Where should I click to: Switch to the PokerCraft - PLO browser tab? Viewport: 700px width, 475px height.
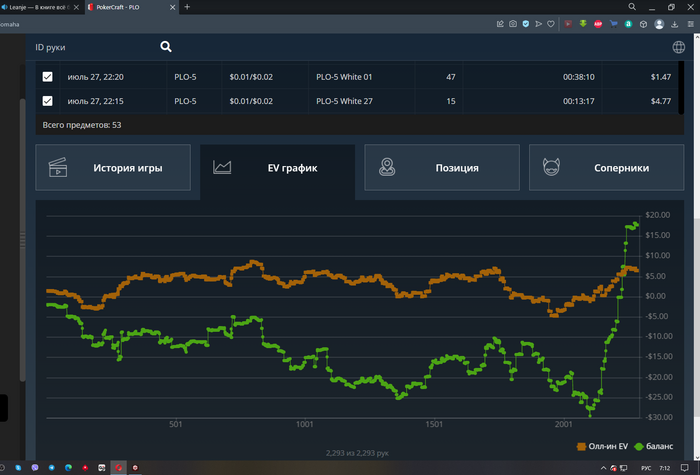[x=132, y=7]
